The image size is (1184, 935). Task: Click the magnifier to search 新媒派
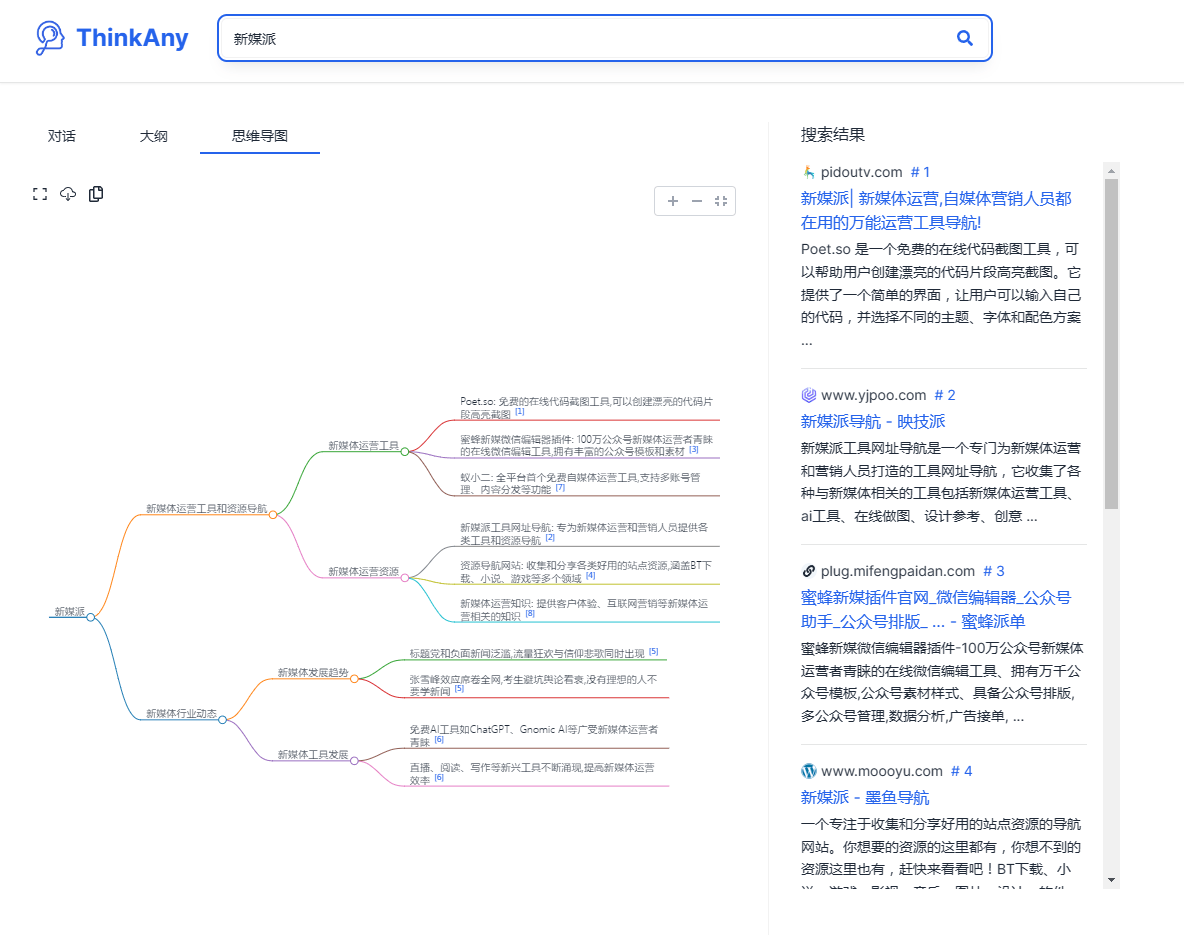[x=963, y=38]
